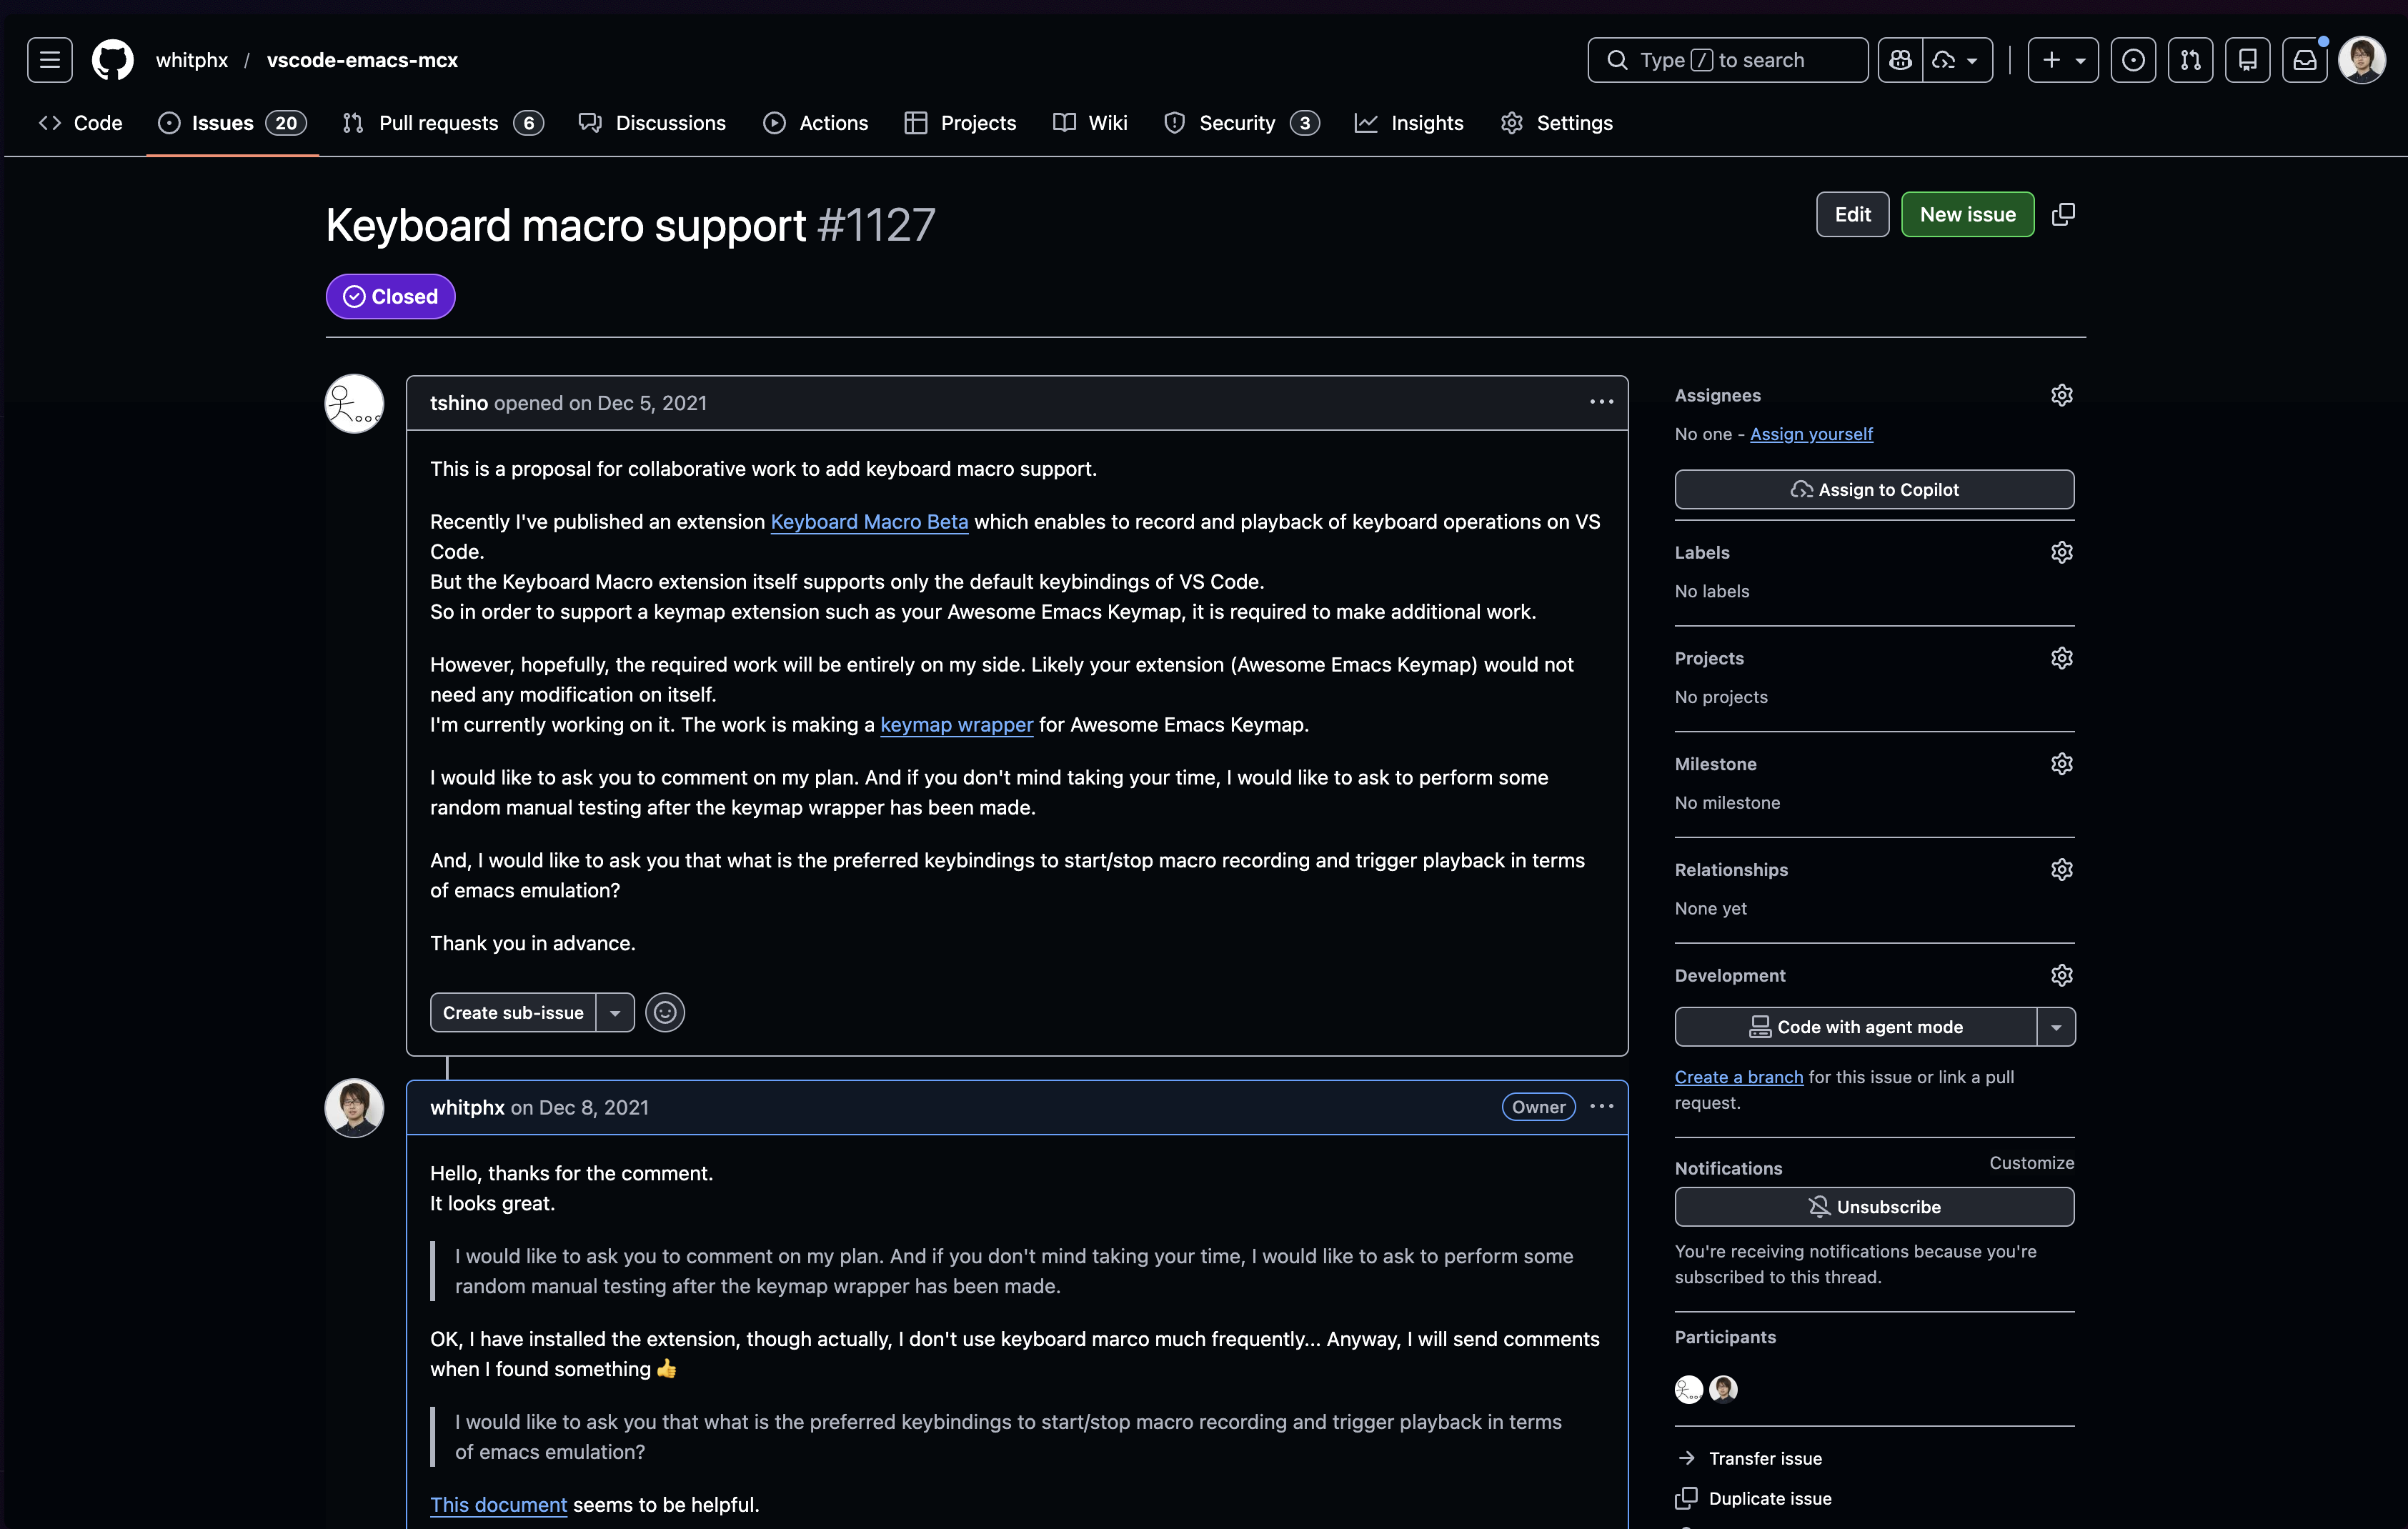Open tshino author name in first comment

click(459, 403)
